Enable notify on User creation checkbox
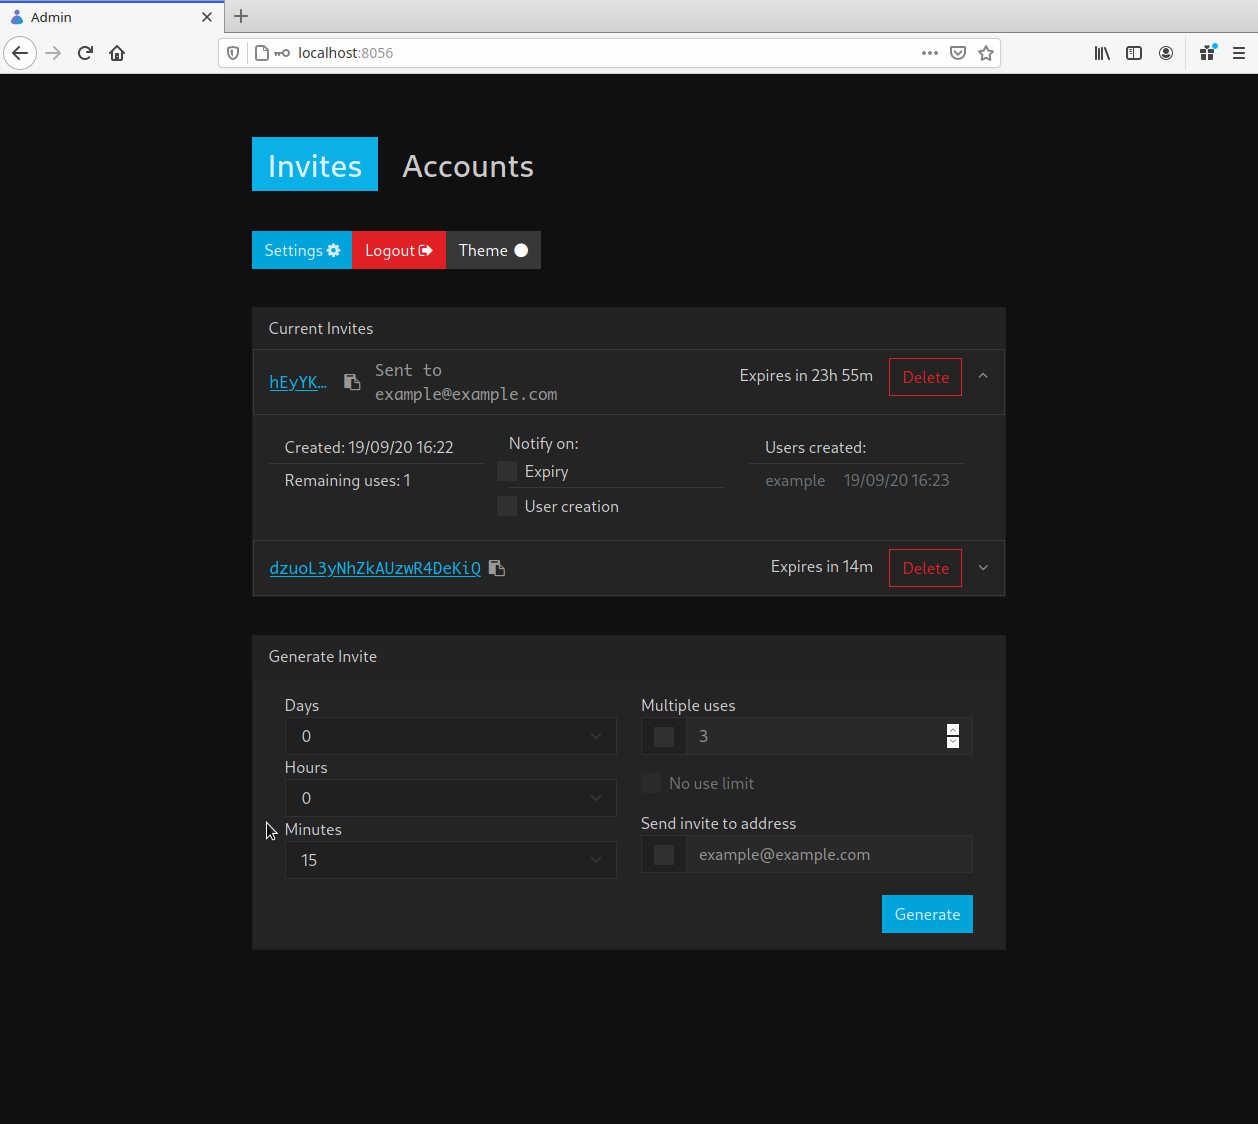This screenshot has width=1258, height=1124. tap(507, 506)
